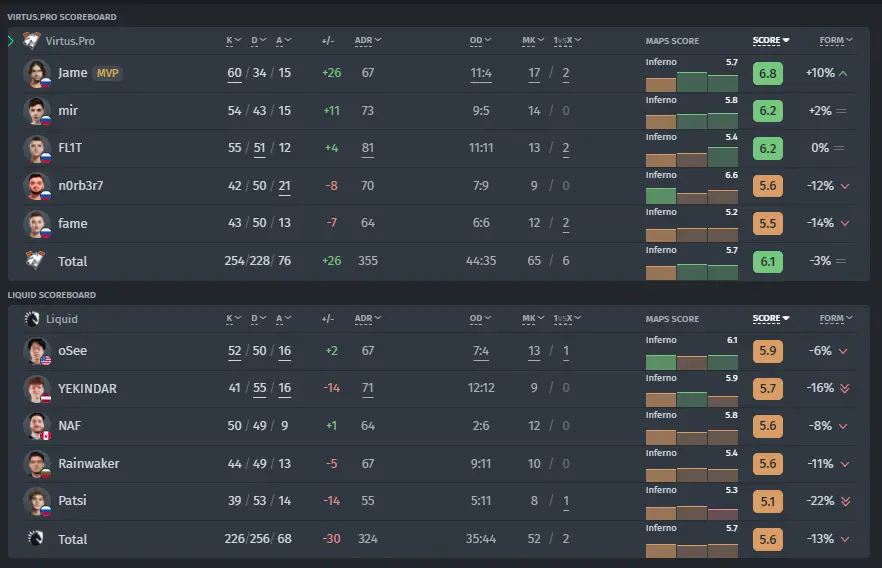Sort Virtus.Pro scoreboard by SCORE
This screenshot has width=882, height=568.
click(771, 40)
